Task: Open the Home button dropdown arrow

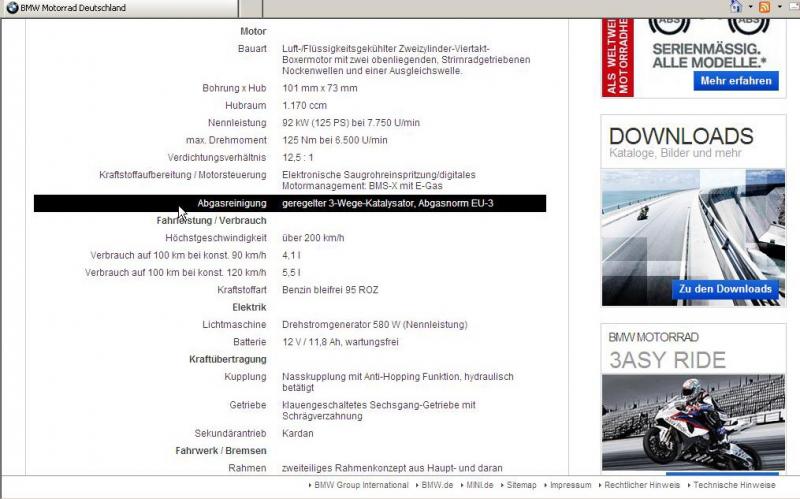Action: pos(751,7)
